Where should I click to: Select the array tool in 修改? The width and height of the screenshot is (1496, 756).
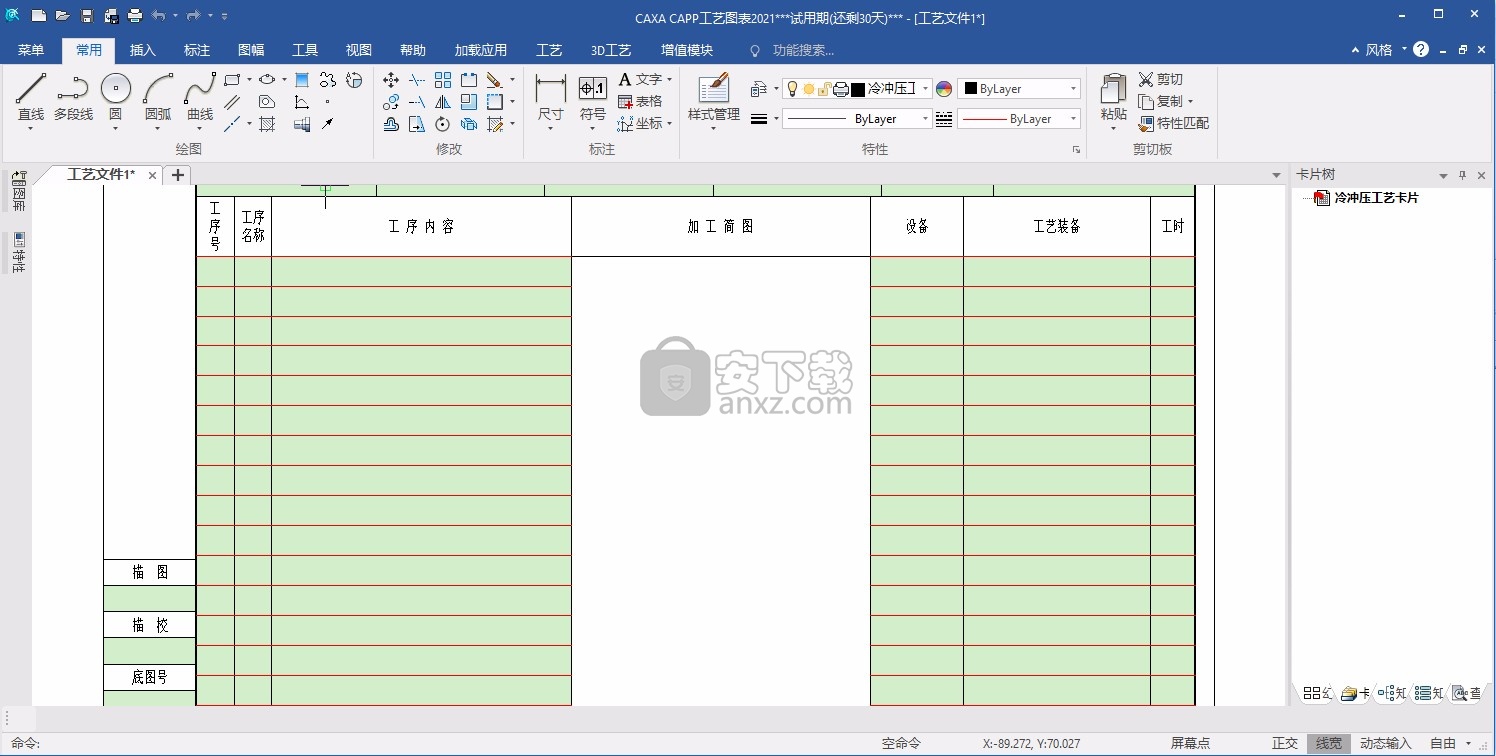(443, 79)
